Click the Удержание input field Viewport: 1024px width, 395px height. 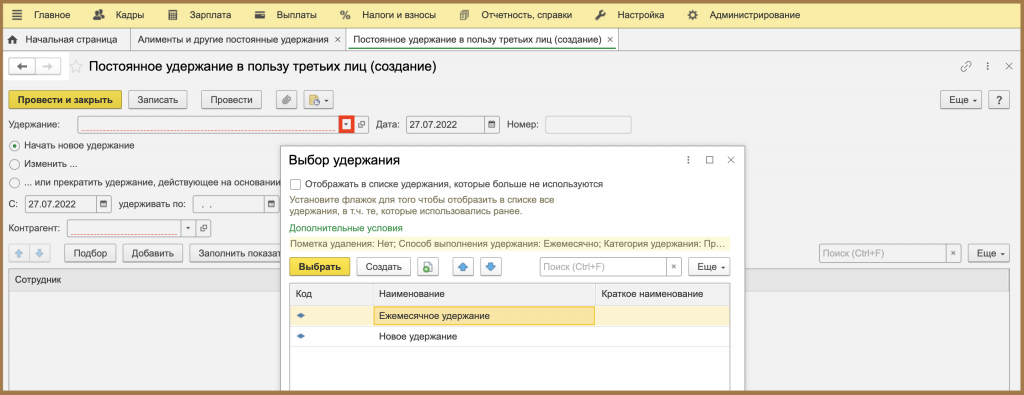(x=208, y=124)
